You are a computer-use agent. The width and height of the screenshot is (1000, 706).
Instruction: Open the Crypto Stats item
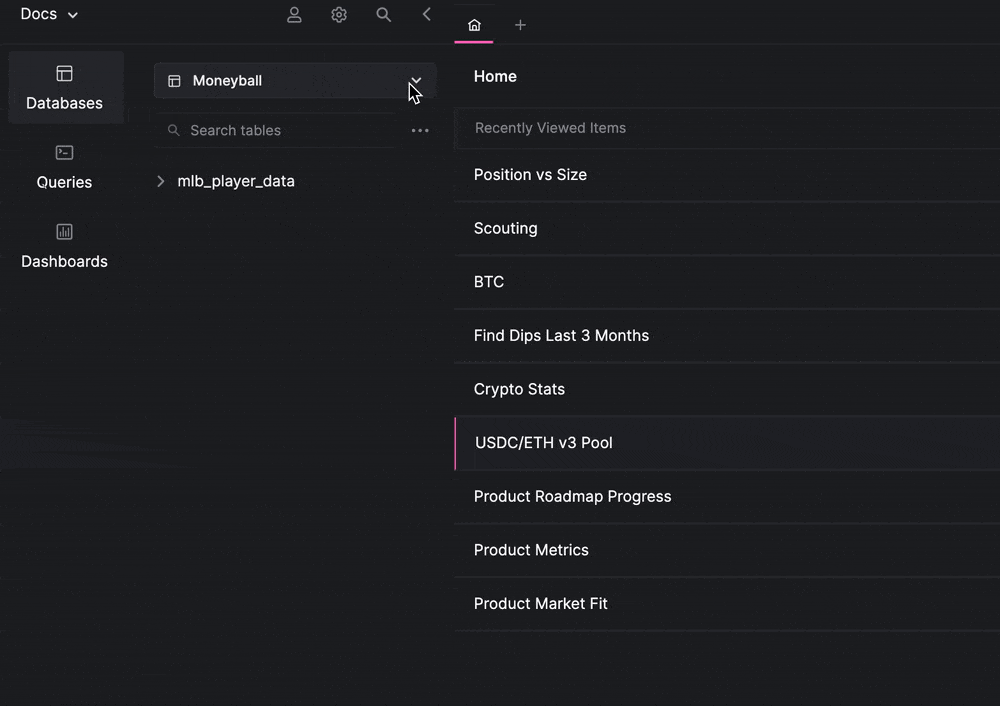click(727, 389)
